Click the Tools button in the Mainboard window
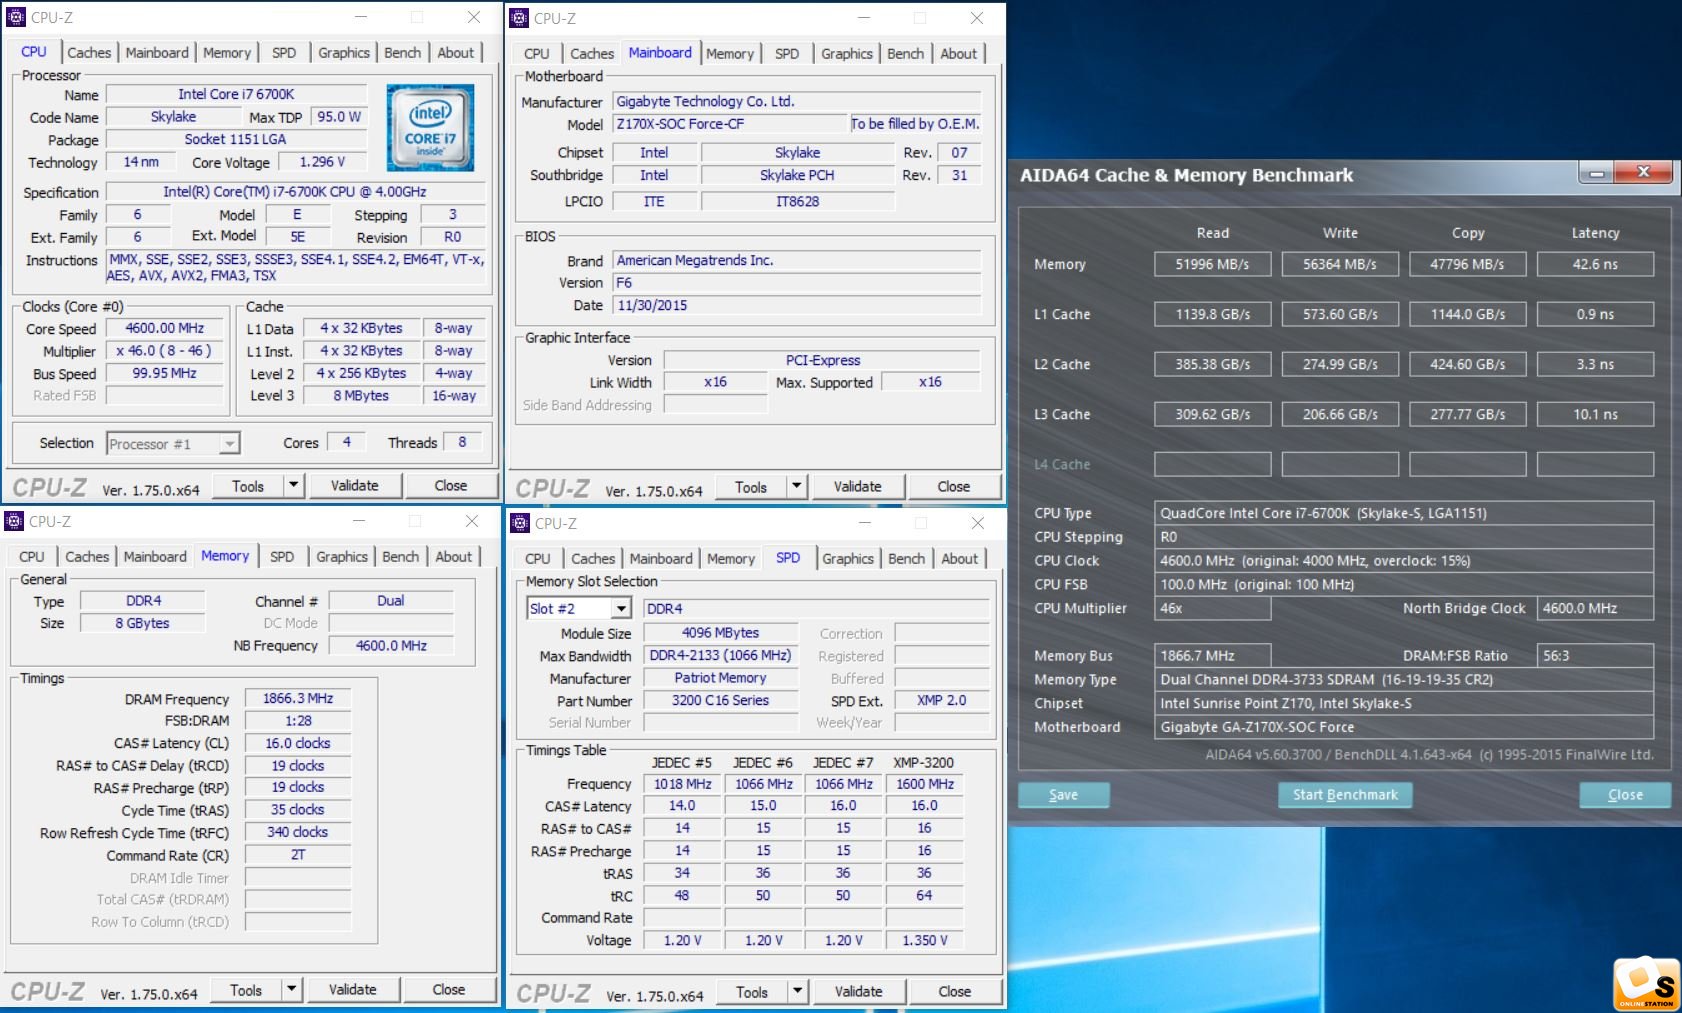Viewport: 1682px width, 1013px height. [x=751, y=487]
